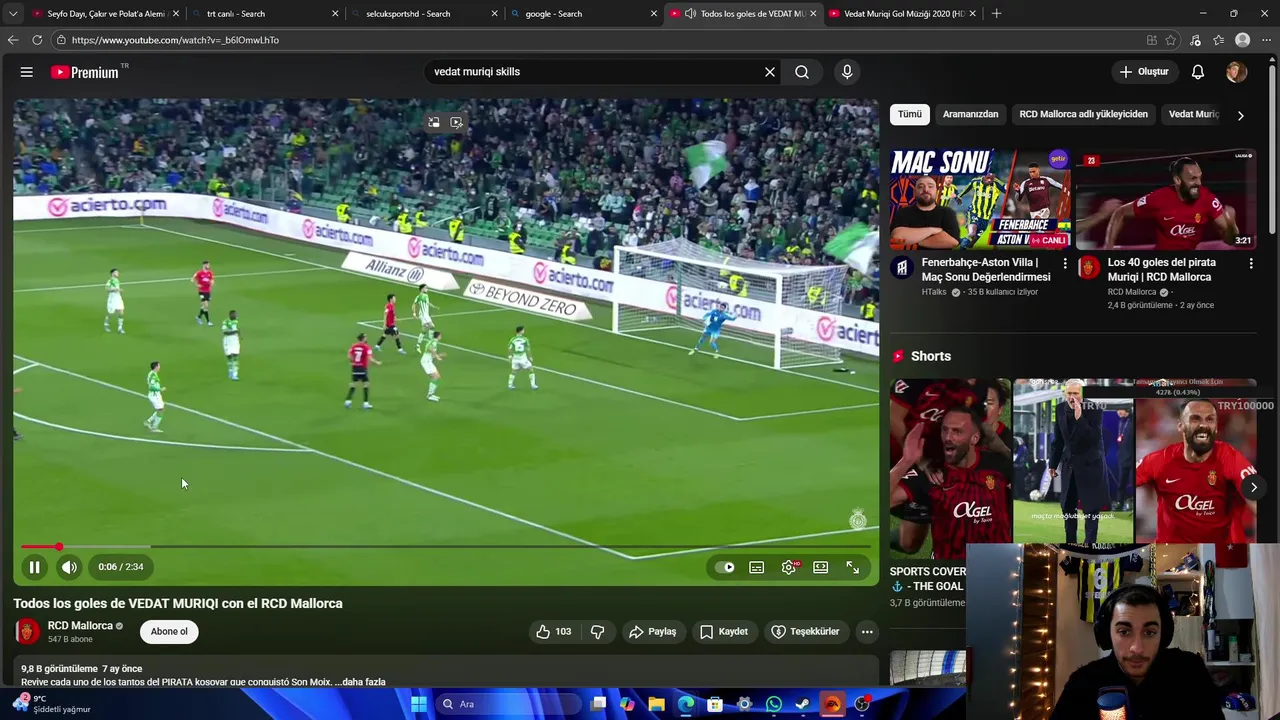Run search with the magnifier button
Image resolution: width=1280 pixels, height=720 pixels.
(x=802, y=72)
